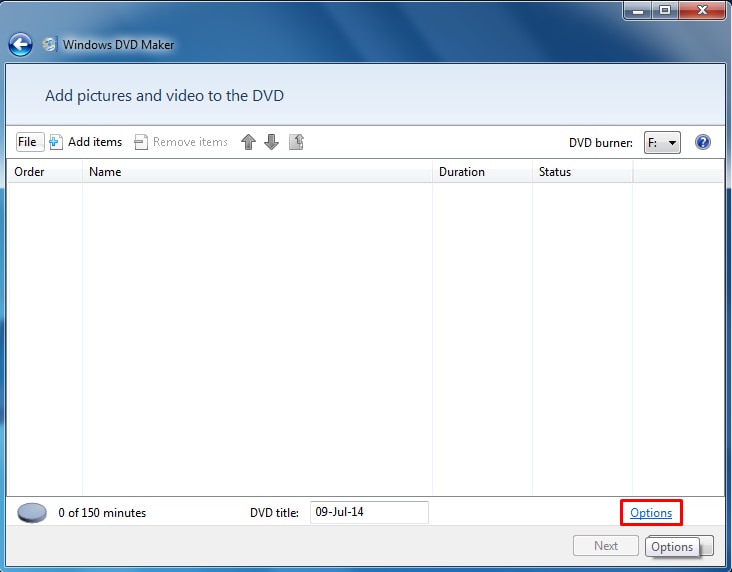Minimize the DVD Maker window
This screenshot has height=572, width=732.
[638, 10]
